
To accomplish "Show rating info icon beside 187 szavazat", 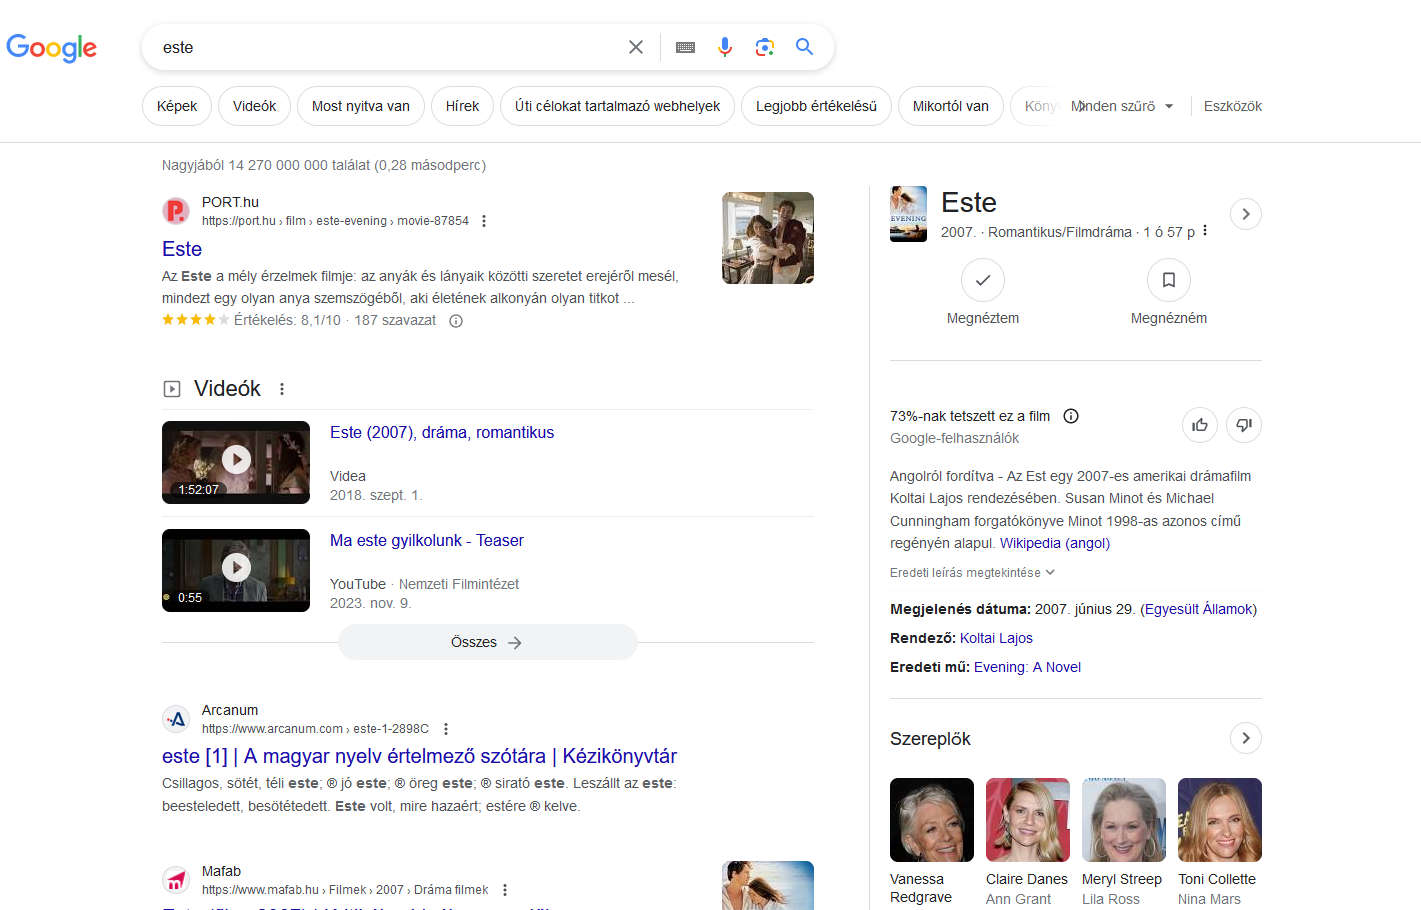I will coord(456,321).
